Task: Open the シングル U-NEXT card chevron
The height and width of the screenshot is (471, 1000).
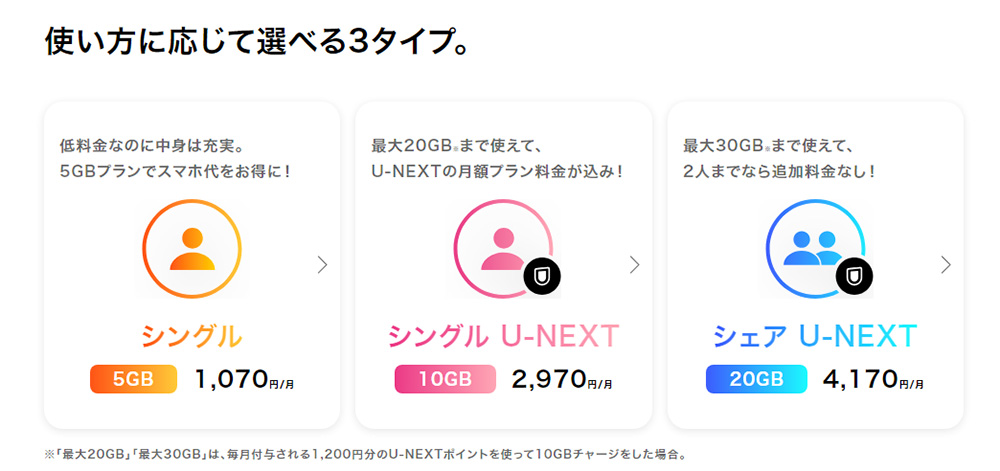Action: (634, 265)
